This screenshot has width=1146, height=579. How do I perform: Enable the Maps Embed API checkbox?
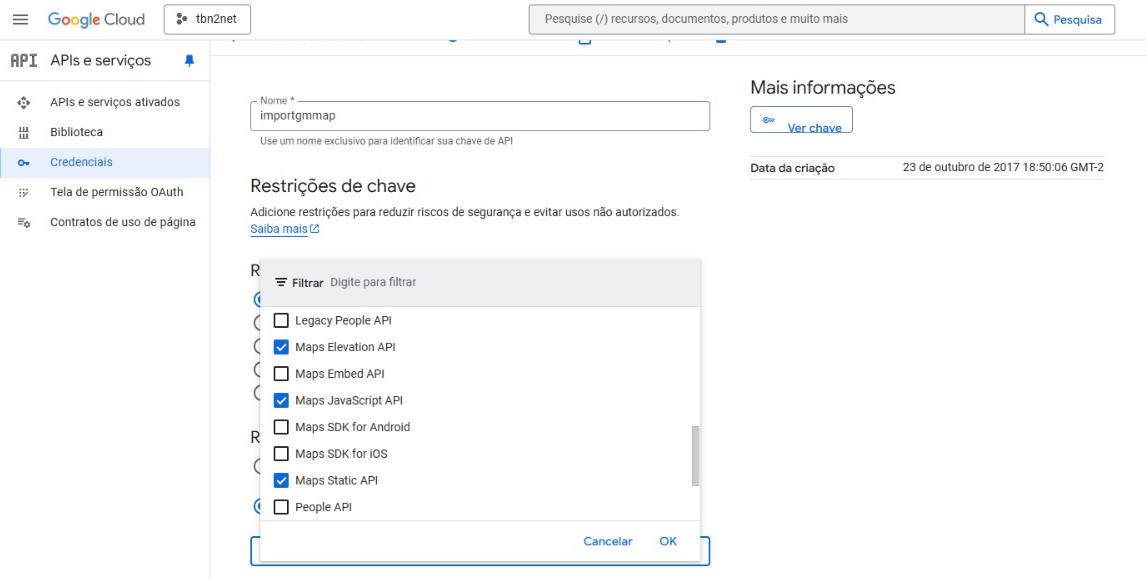281,373
